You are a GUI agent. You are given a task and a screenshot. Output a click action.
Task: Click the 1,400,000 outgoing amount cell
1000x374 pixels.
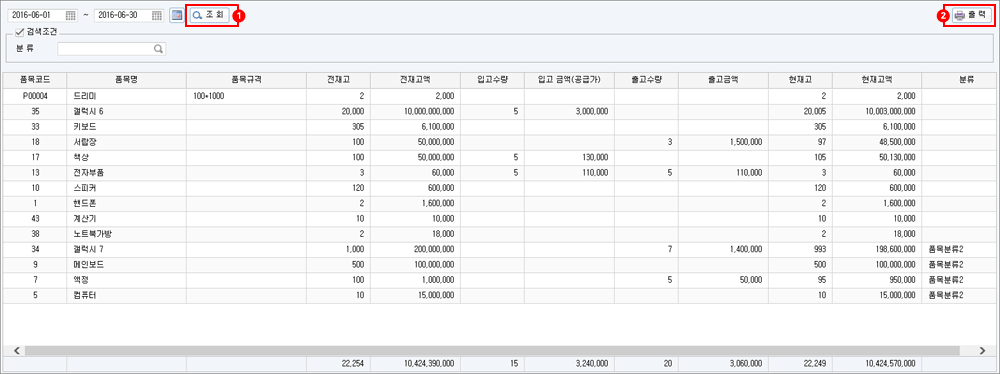point(724,249)
